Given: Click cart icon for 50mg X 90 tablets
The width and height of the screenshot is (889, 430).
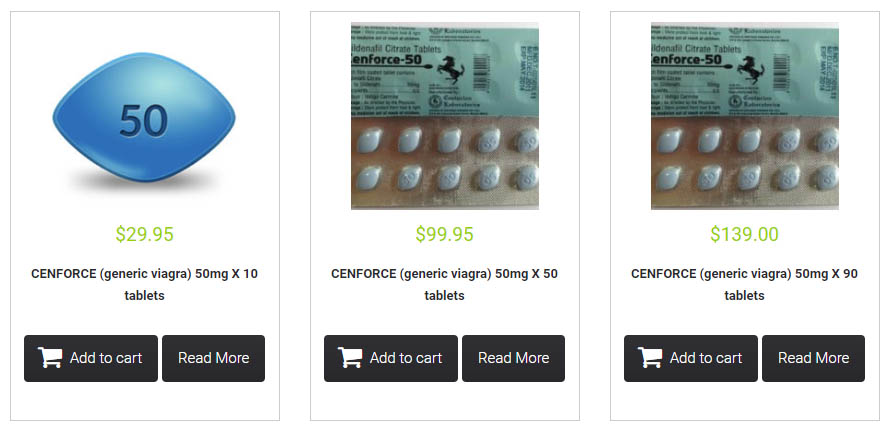Looking at the screenshot, I should [x=650, y=358].
